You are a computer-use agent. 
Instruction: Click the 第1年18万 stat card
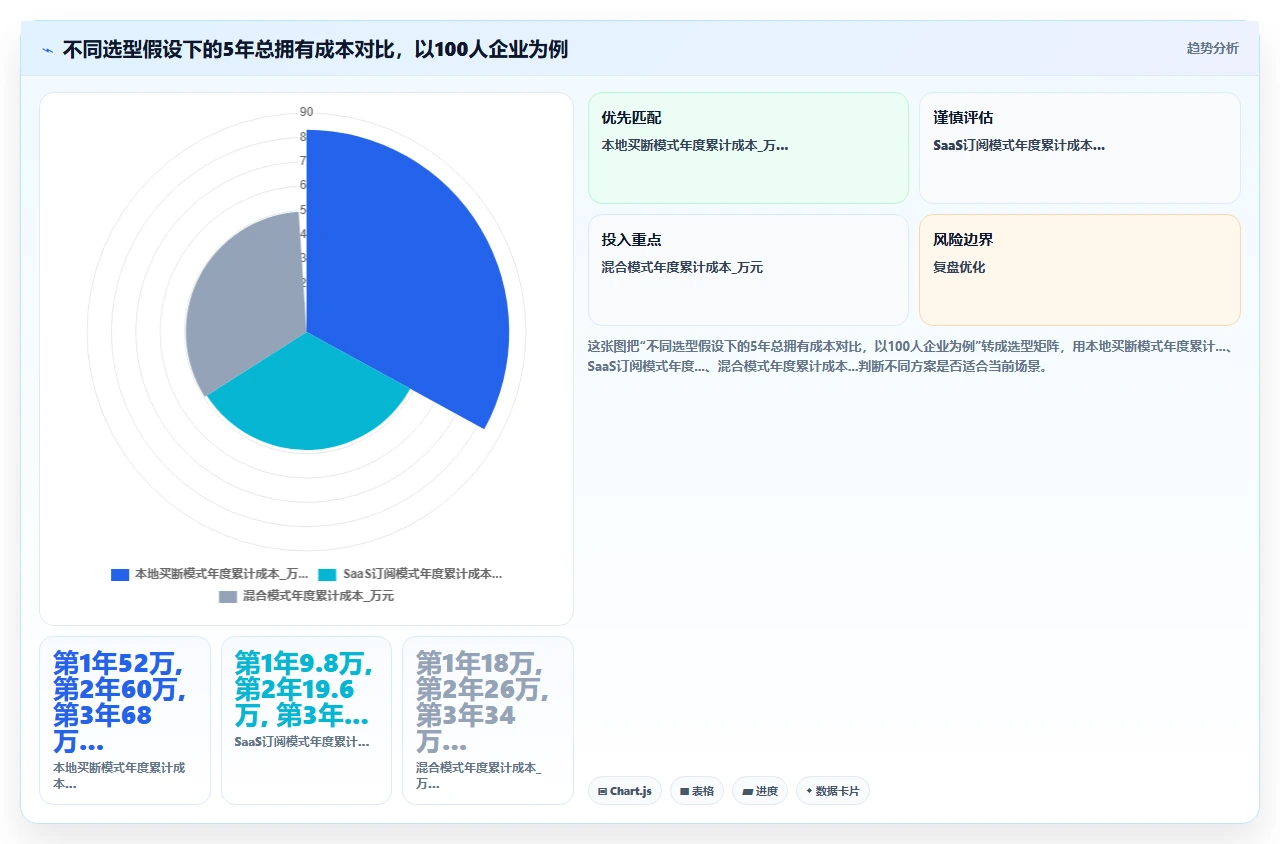tap(488, 720)
